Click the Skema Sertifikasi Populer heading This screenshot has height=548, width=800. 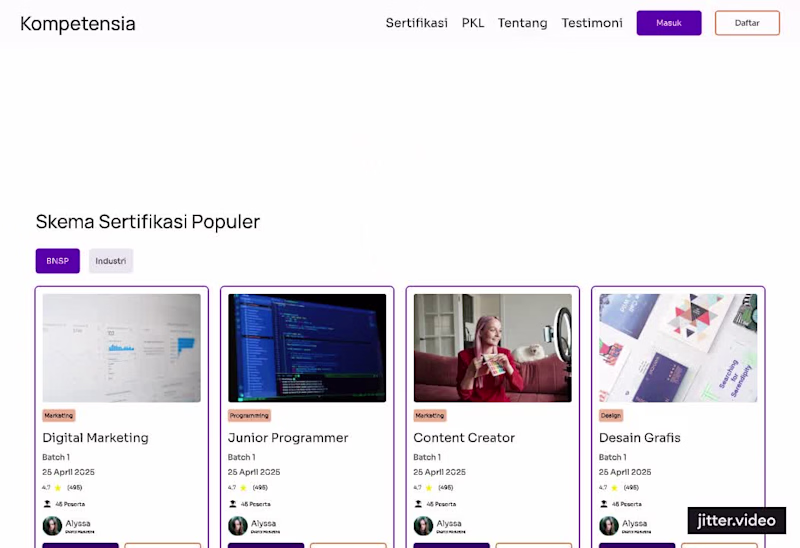[x=148, y=222]
